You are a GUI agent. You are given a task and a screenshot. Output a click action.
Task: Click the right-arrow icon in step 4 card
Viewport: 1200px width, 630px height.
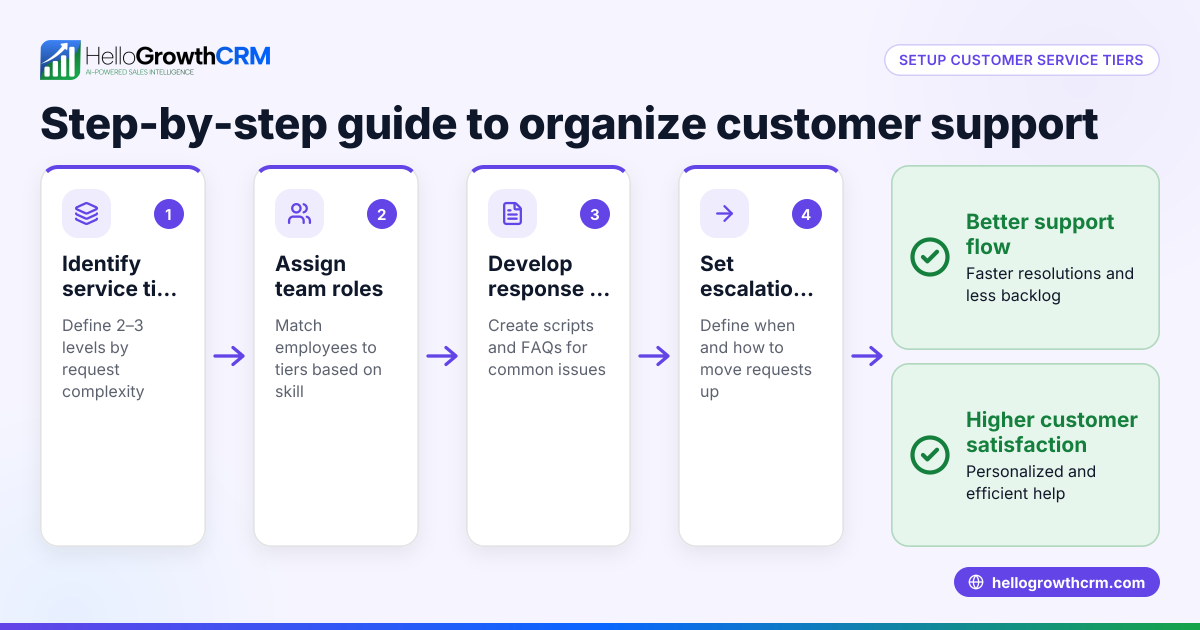coord(724,213)
